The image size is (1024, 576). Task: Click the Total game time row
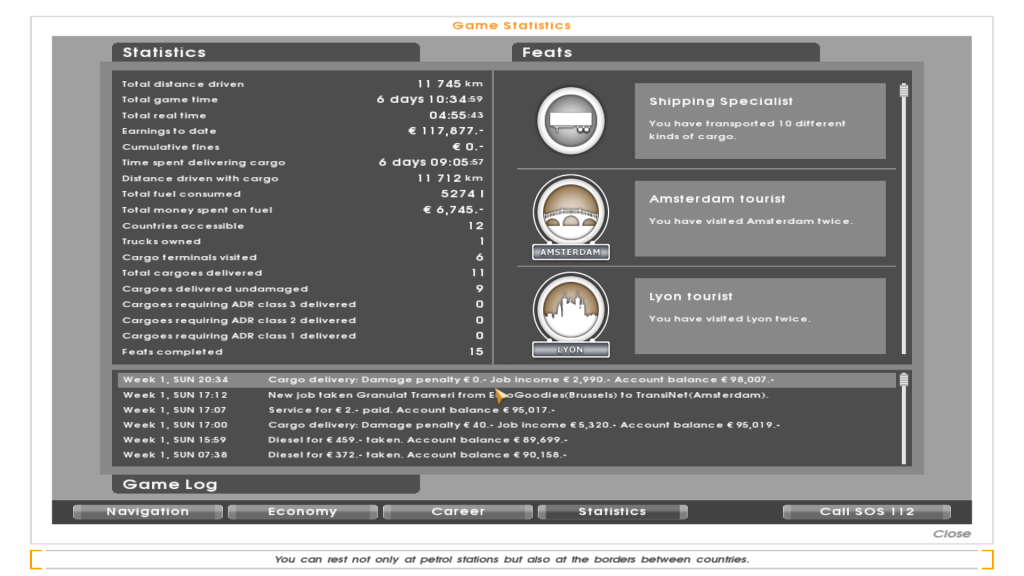pyautogui.click(x=302, y=100)
